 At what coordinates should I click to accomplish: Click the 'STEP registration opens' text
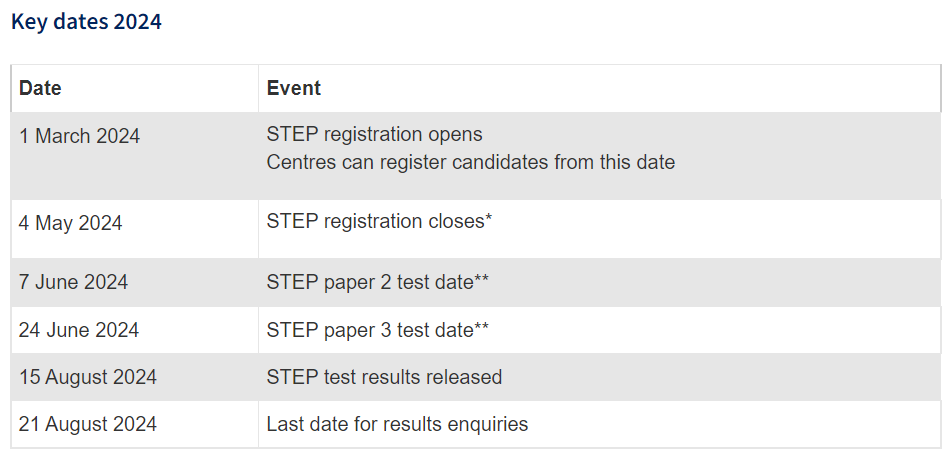pyautogui.click(x=374, y=134)
